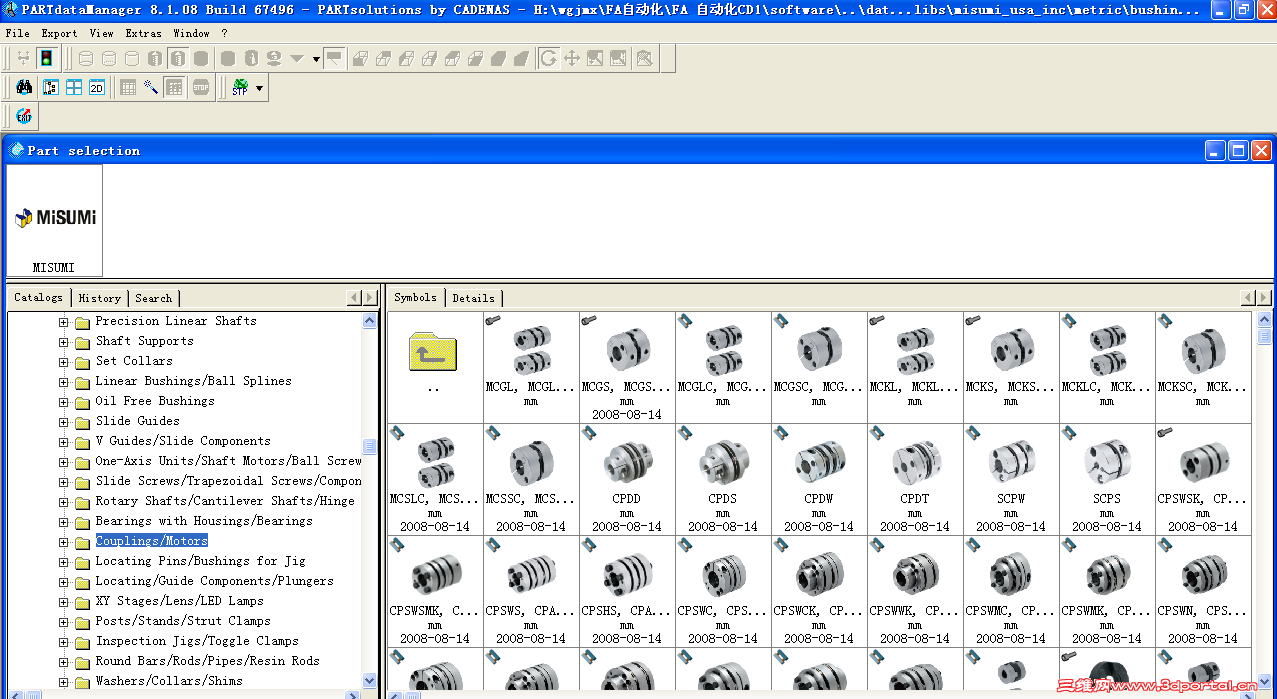Viewport: 1277px width, 699px height.
Task: Select Locating Pins/Bushings for Jig
Action: click(x=201, y=561)
